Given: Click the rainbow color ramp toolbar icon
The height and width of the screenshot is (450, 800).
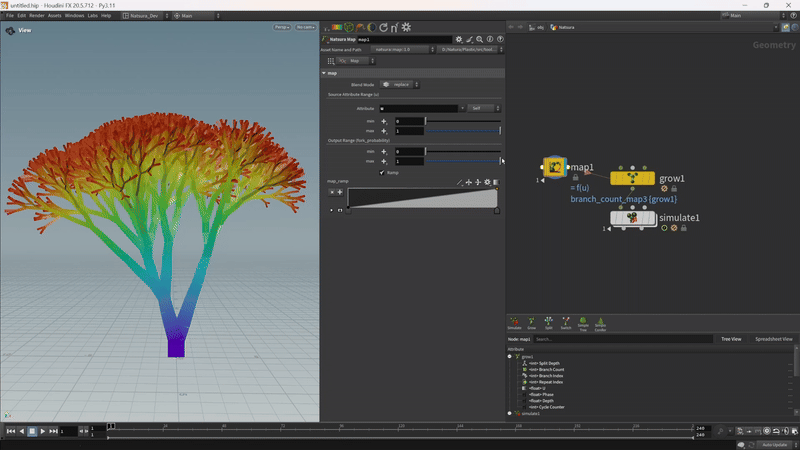Looking at the screenshot, I should [x=337, y=28].
